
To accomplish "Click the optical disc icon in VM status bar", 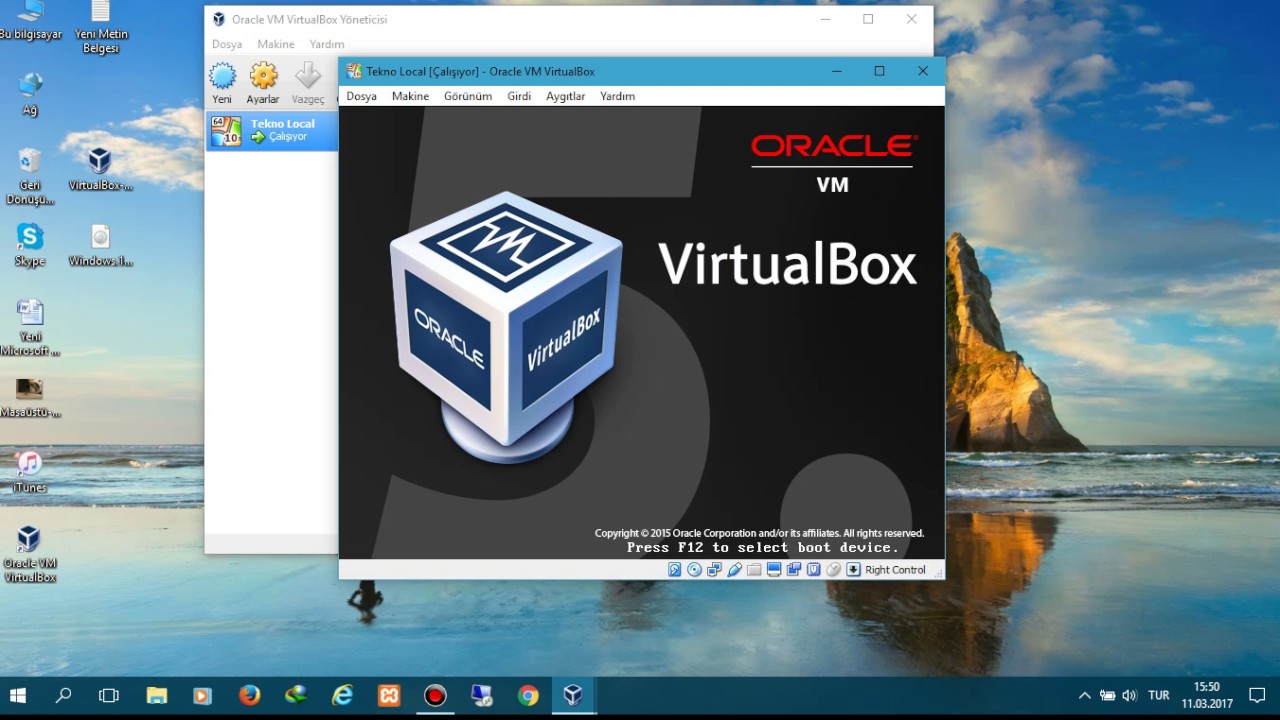I will coord(694,570).
